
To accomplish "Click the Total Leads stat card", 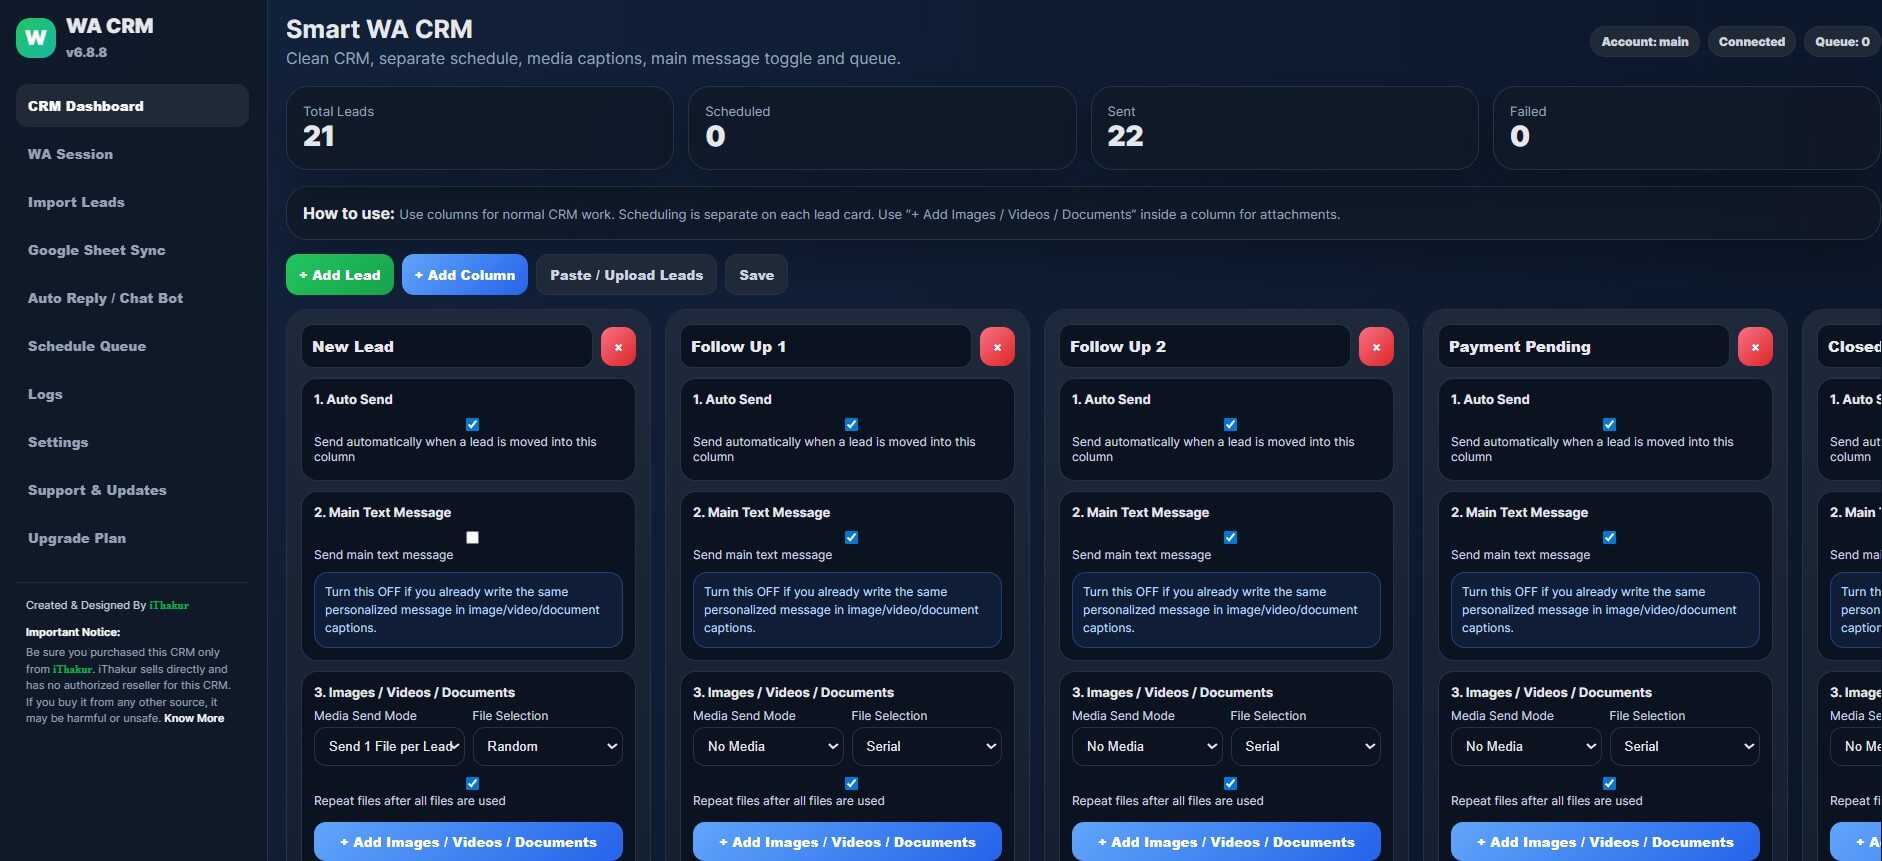I will (x=480, y=128).
